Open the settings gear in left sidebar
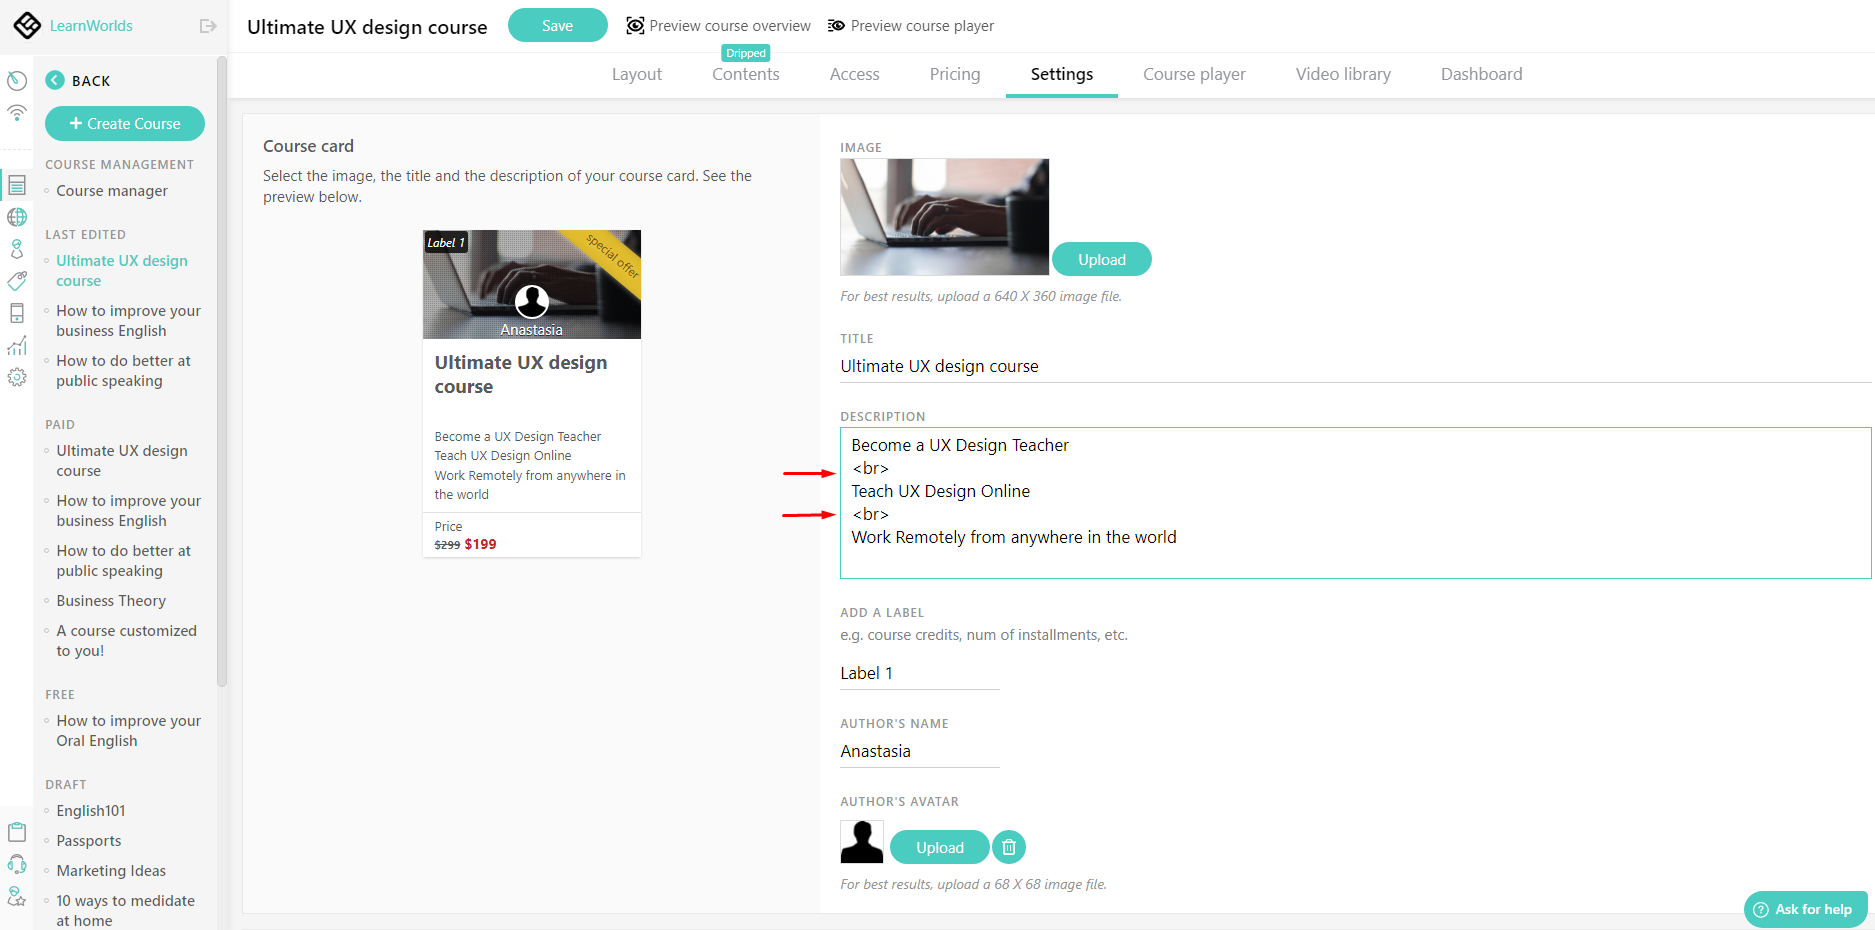Viewport: 1875px width, 930px height. coord(17,378)
